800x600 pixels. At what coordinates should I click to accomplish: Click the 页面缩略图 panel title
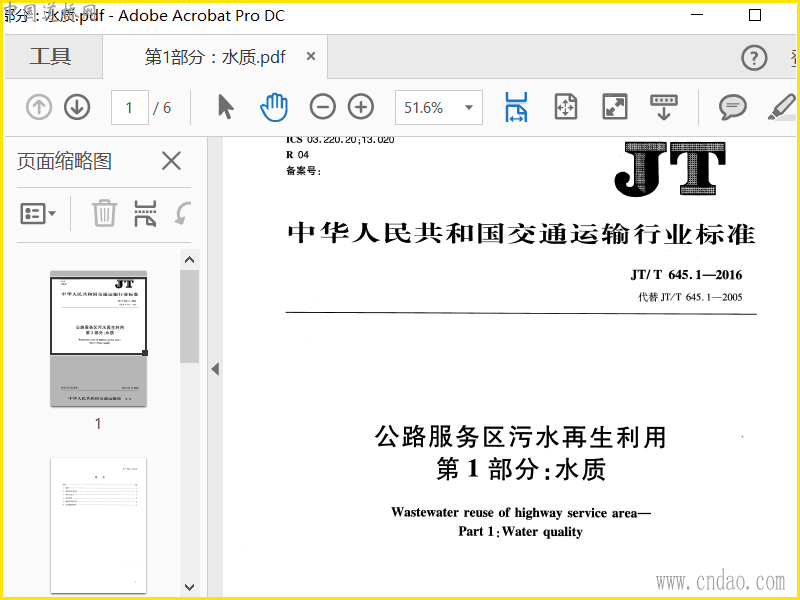64,161
